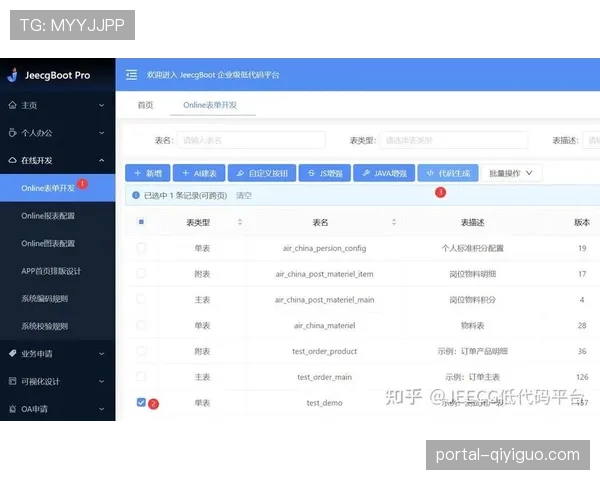Viewport: 600px width, 480px height.
Task: Open Online表单开发 sidebar item
Action: click(57, 188)
